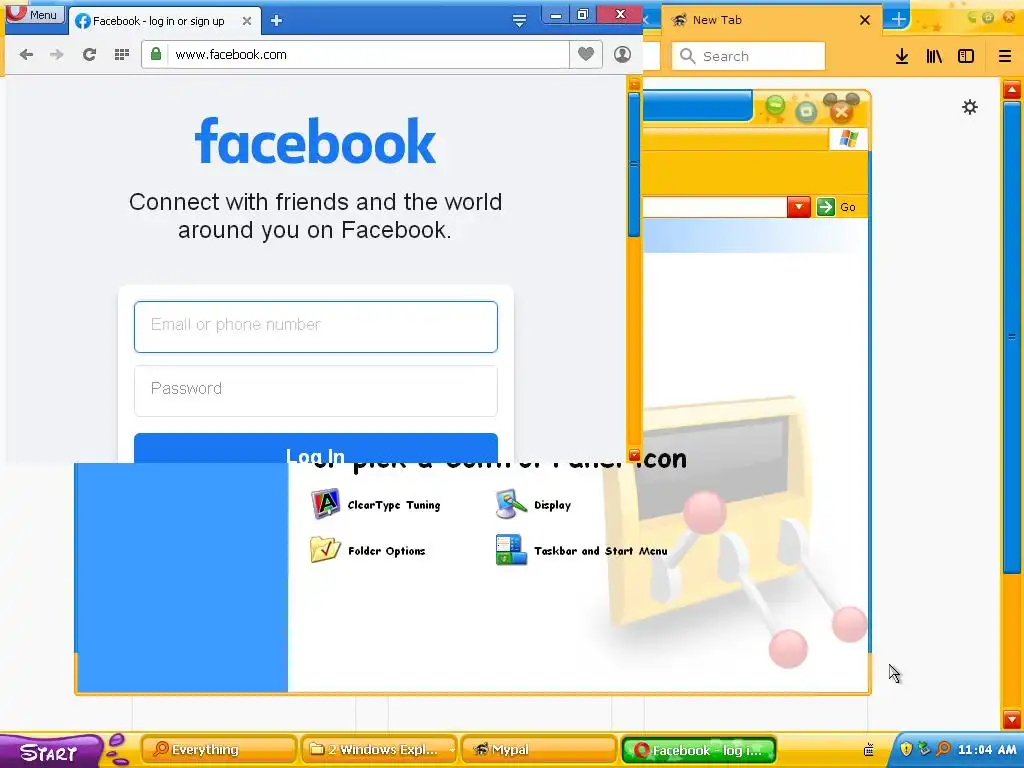Click the facebook logo
Screen dimensions: 1024x768
click(315, 141)
